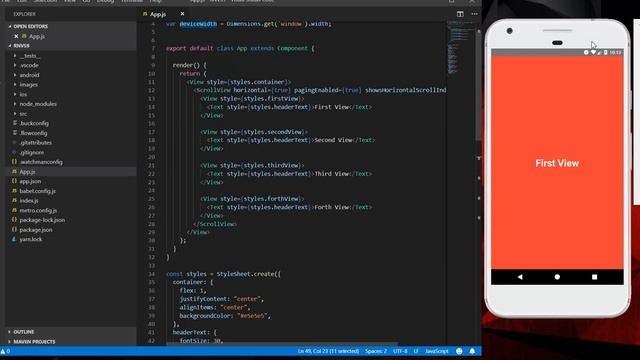Viewport: 640px width, 360px height.
Task: Change line ending via LF indicator
Action: coord(416,351)
